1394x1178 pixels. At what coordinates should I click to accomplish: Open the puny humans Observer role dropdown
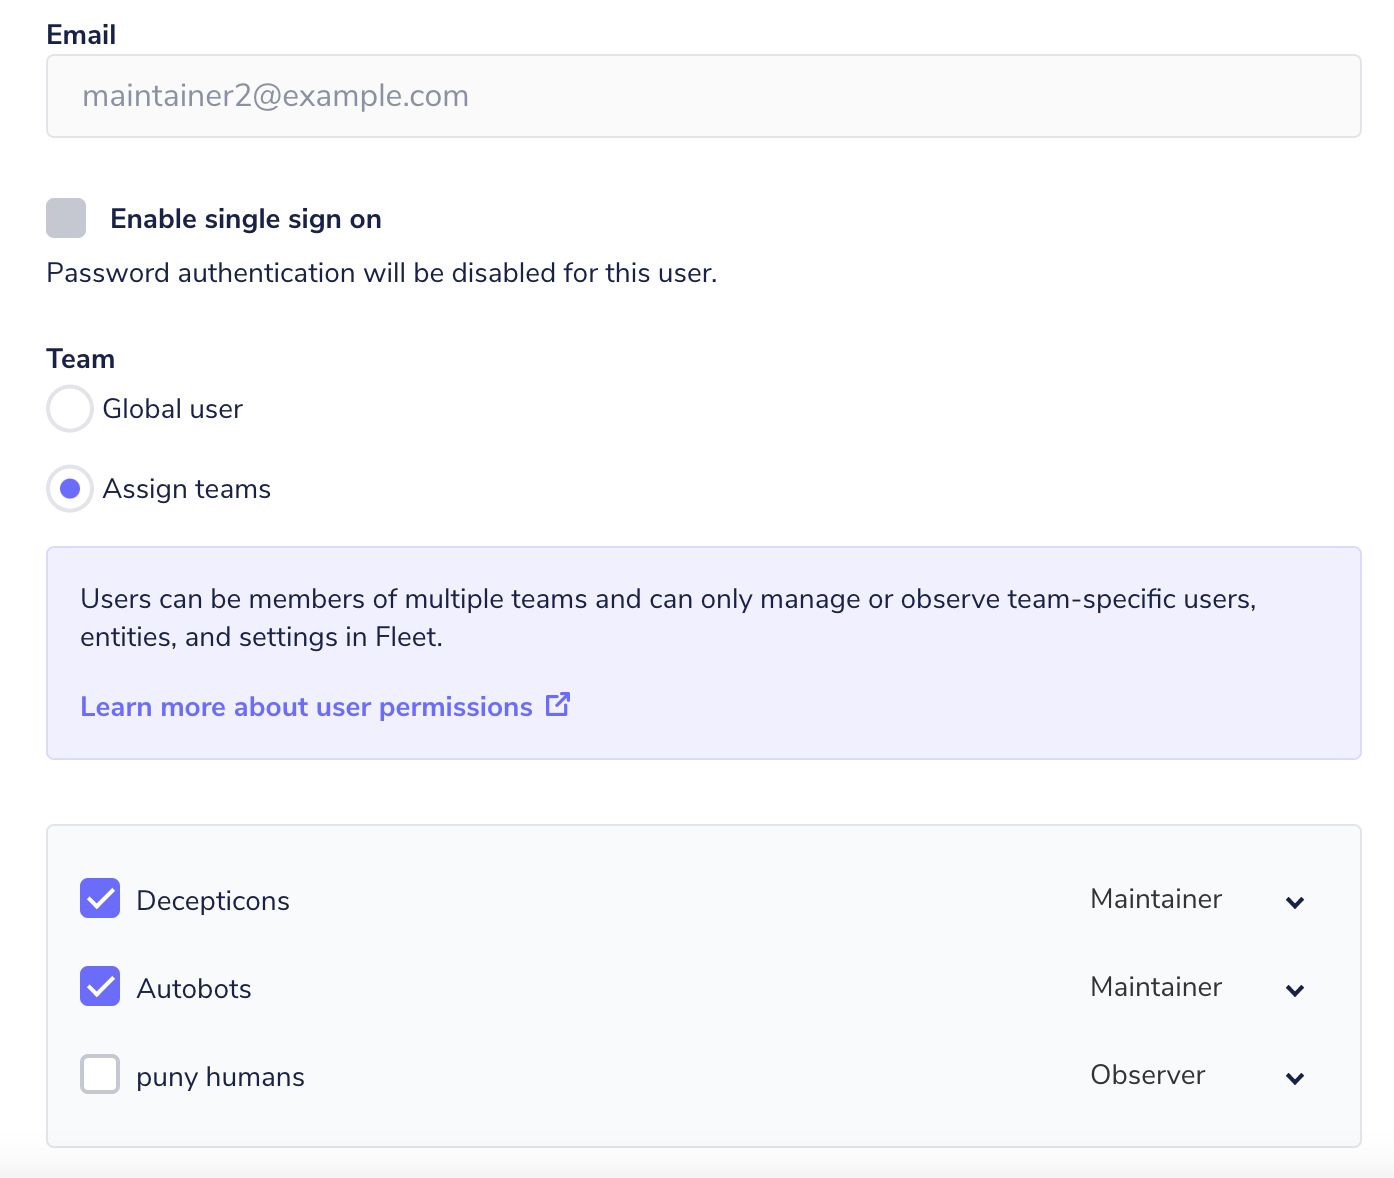tap(1198, 1076)
